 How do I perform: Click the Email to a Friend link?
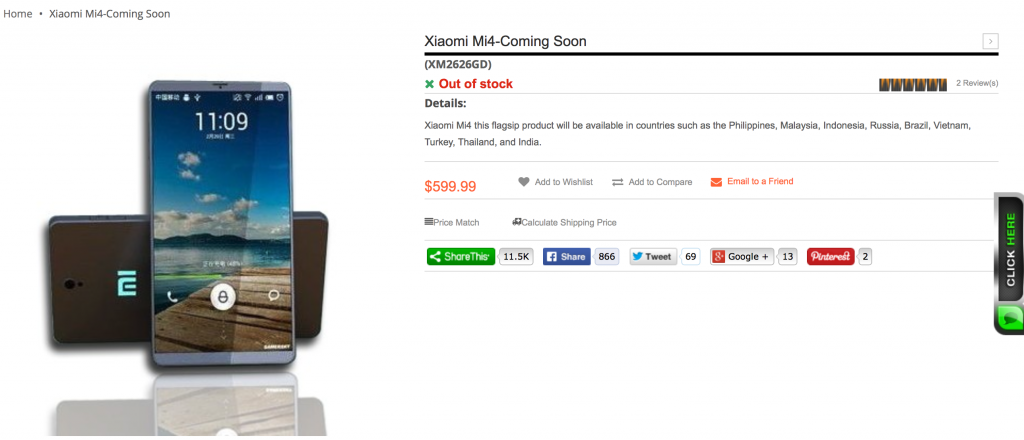pyautogui.click(x=760, y=181)
